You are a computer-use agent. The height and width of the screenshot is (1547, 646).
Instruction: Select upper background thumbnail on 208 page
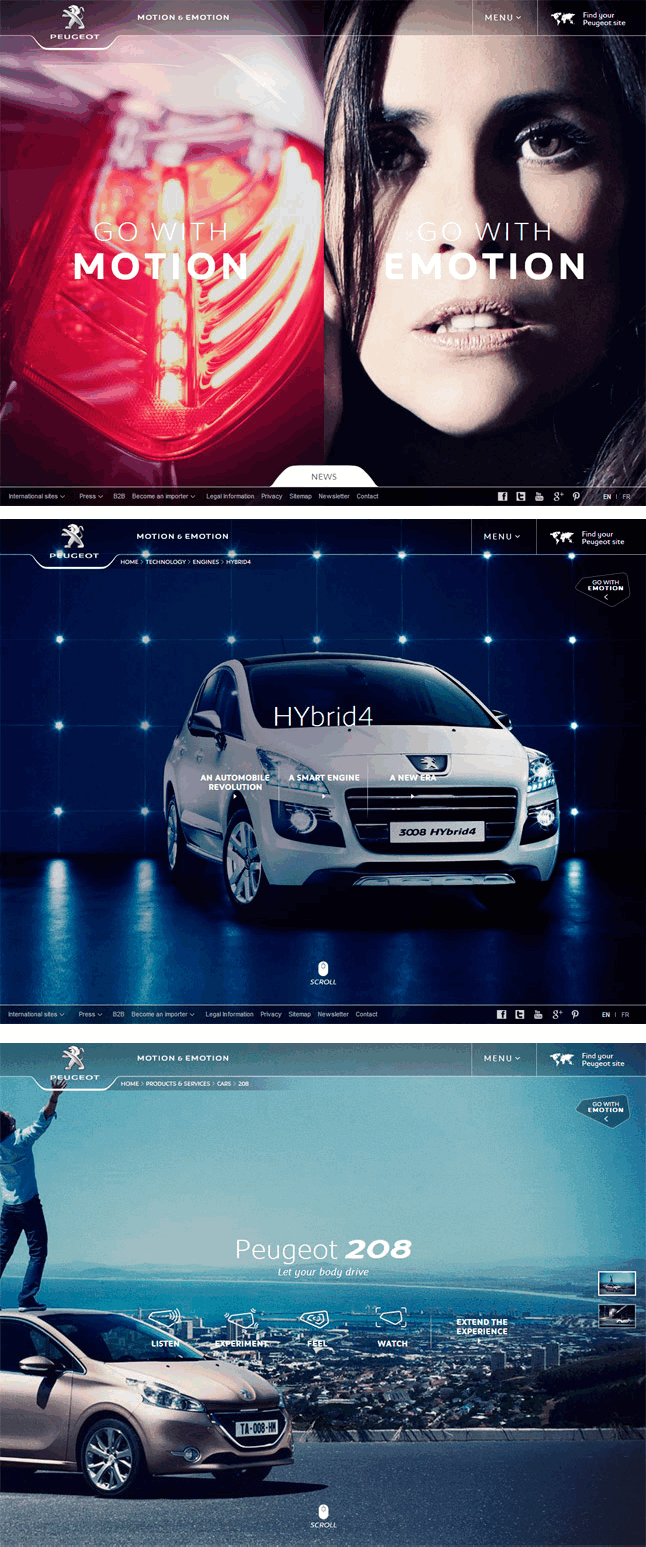click(617, 1283)
